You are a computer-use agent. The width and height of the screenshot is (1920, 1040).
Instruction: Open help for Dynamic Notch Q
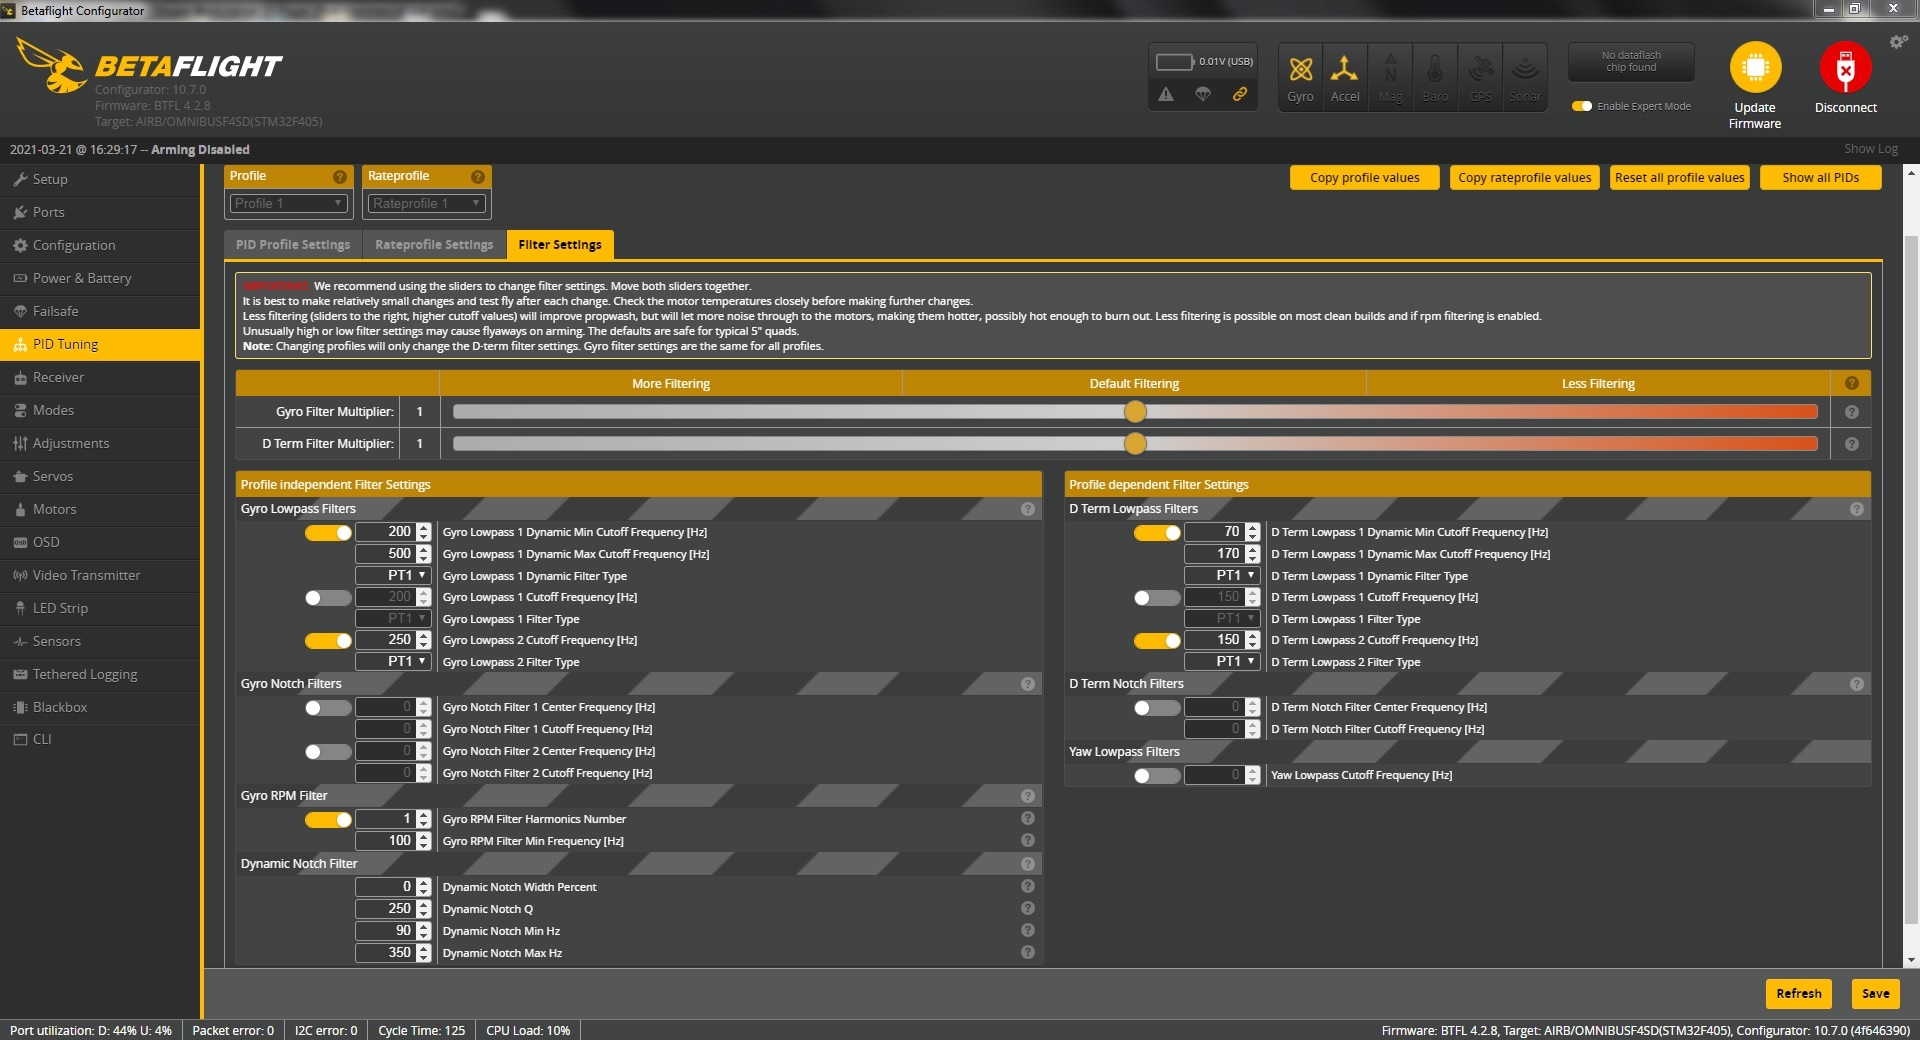click(x=1028, y=909)
